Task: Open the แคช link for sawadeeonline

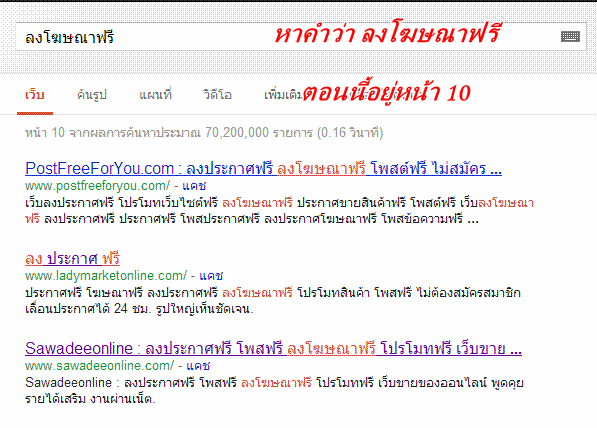Action: tap(198, 366)
